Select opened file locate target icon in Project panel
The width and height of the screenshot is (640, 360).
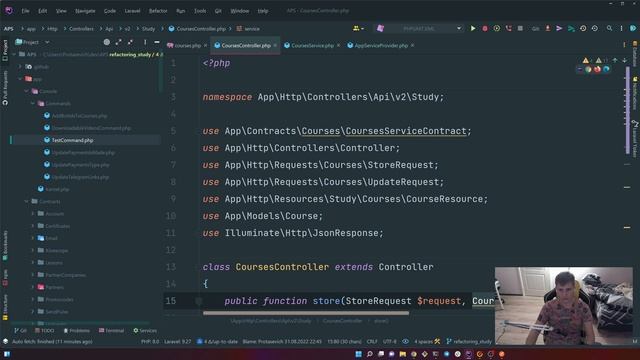pyautogui.click(x=107, y=42)
